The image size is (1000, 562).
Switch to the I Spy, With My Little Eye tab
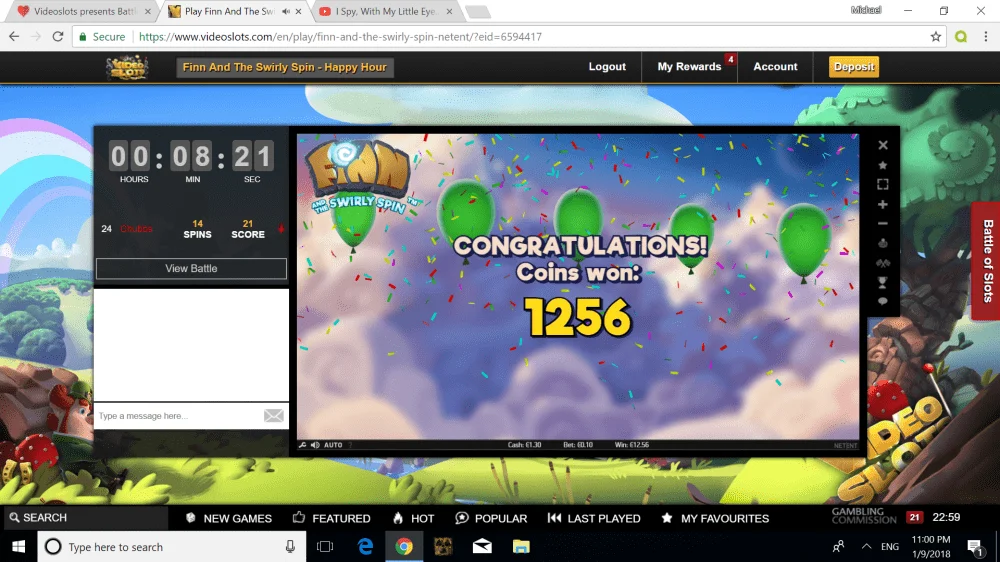(x=386, y=11)
